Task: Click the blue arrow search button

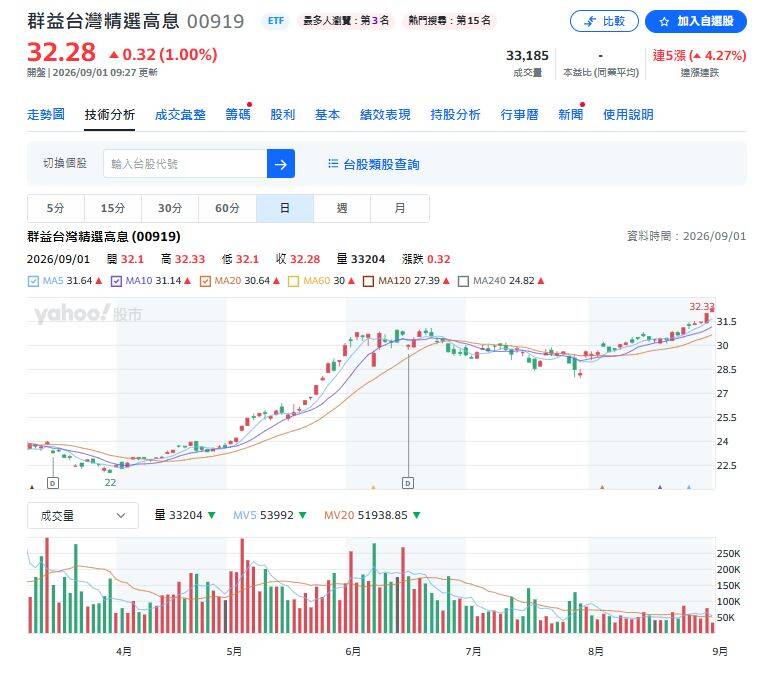Action: pyautogui.click(x=281, y=164)
